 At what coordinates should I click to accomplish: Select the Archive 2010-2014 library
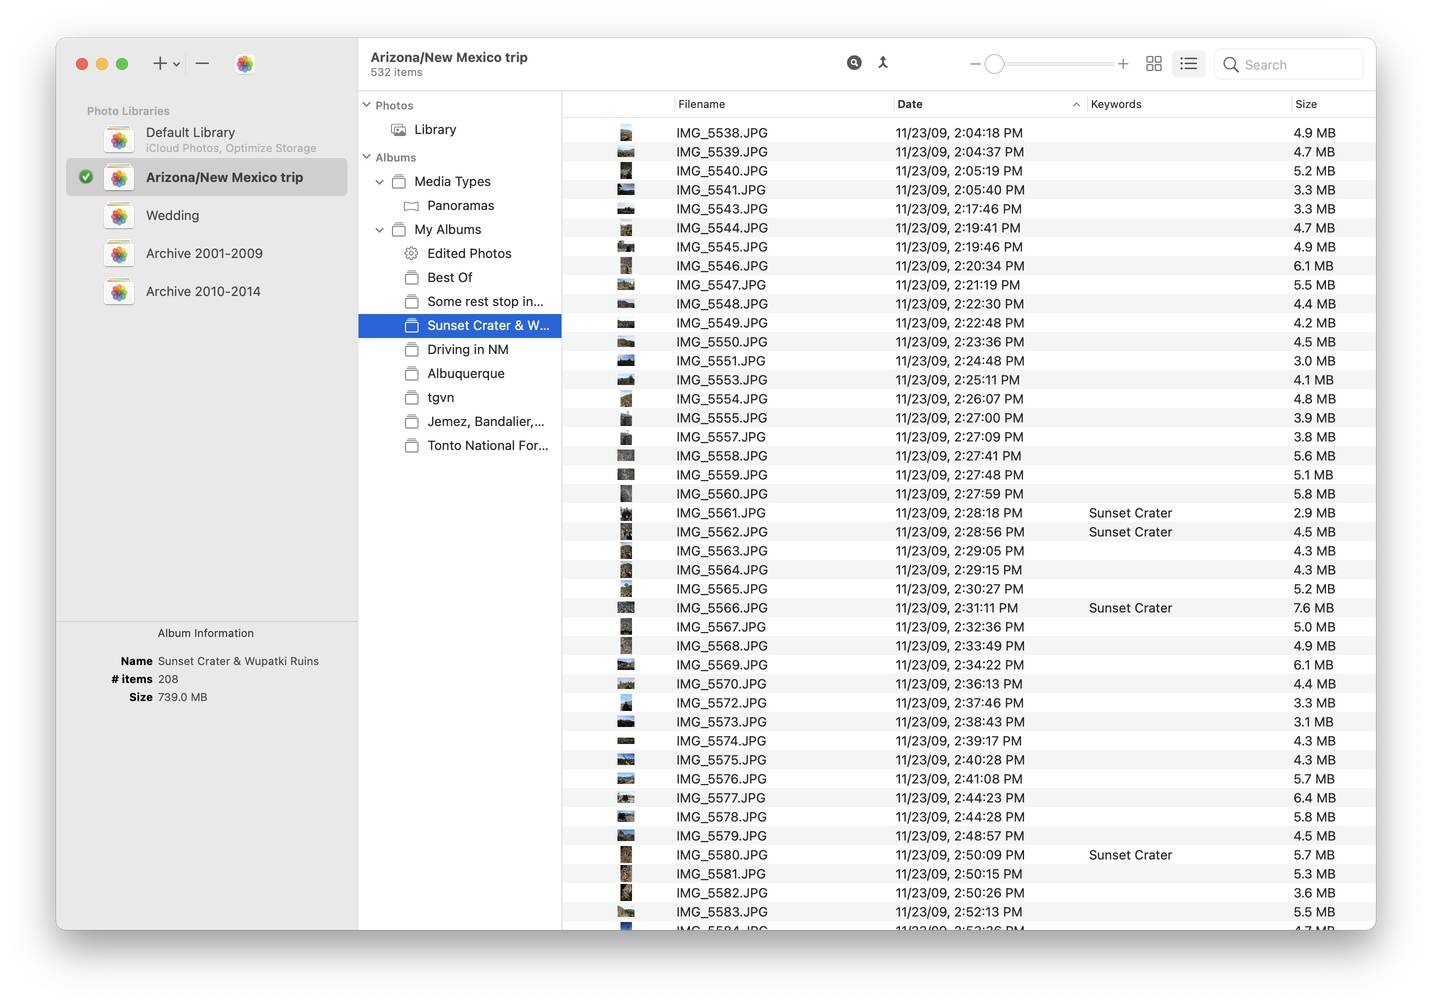[x=203, y=292]
